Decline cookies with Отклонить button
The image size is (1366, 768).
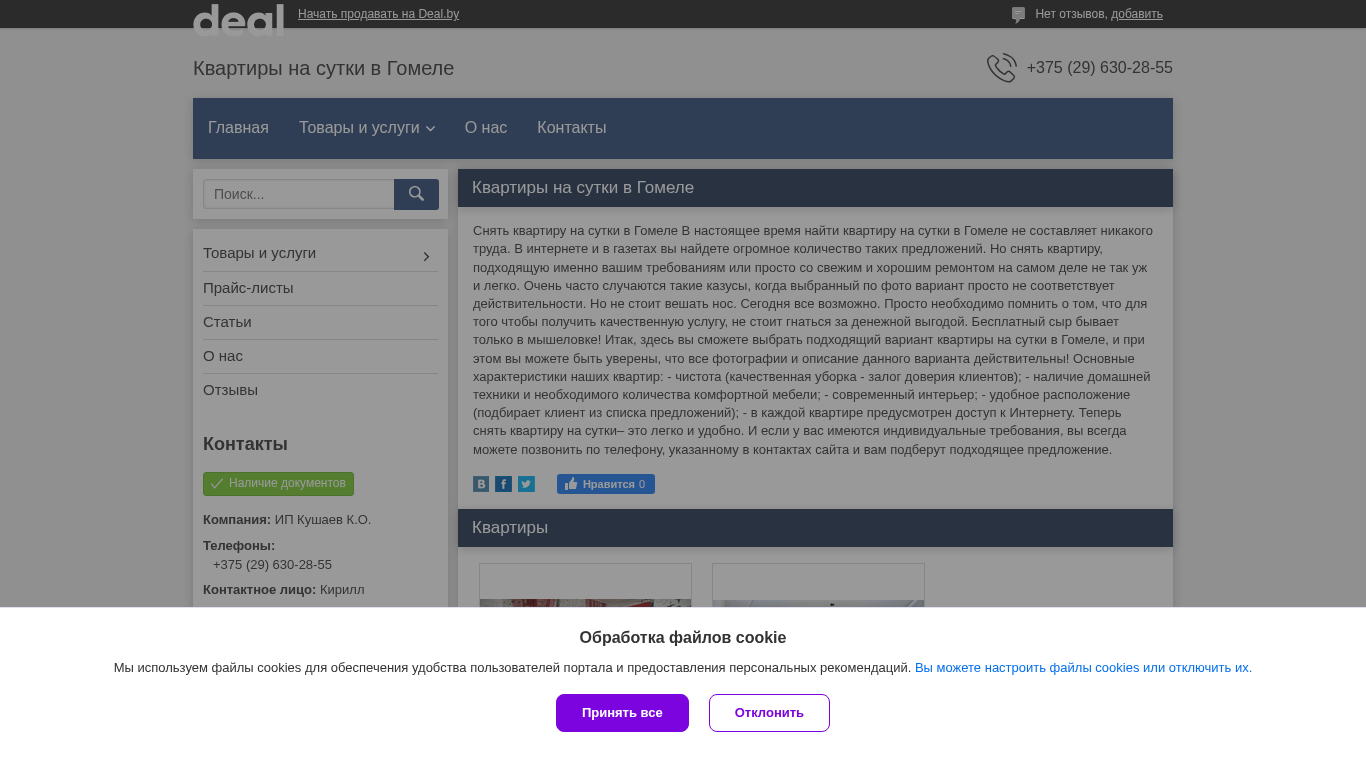tap(769, 713)
